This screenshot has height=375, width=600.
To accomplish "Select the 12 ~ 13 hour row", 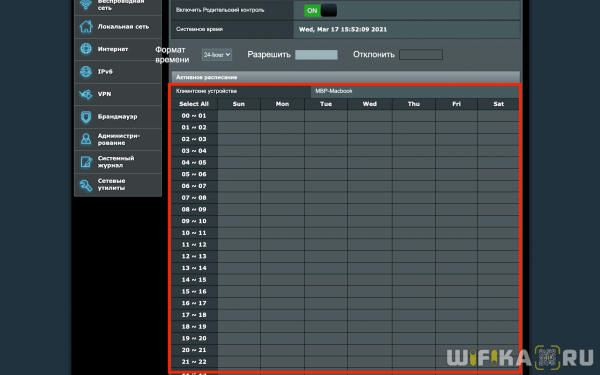I will pos(194,256).
